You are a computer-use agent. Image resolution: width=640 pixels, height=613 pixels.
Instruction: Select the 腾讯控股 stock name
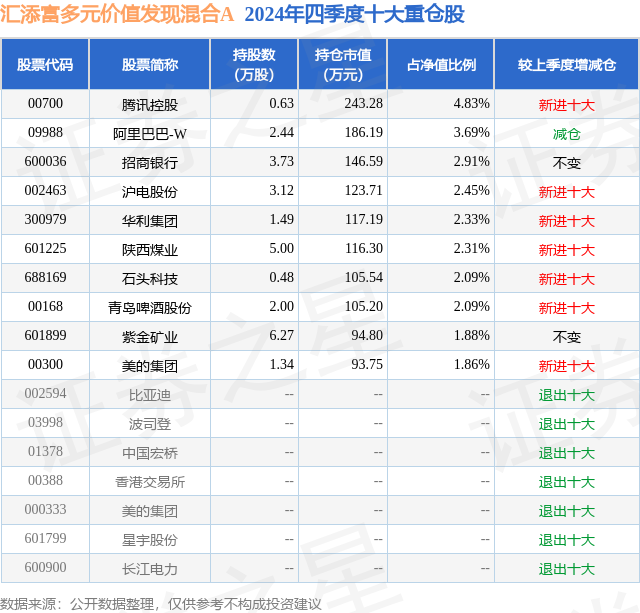pos(150,105)
